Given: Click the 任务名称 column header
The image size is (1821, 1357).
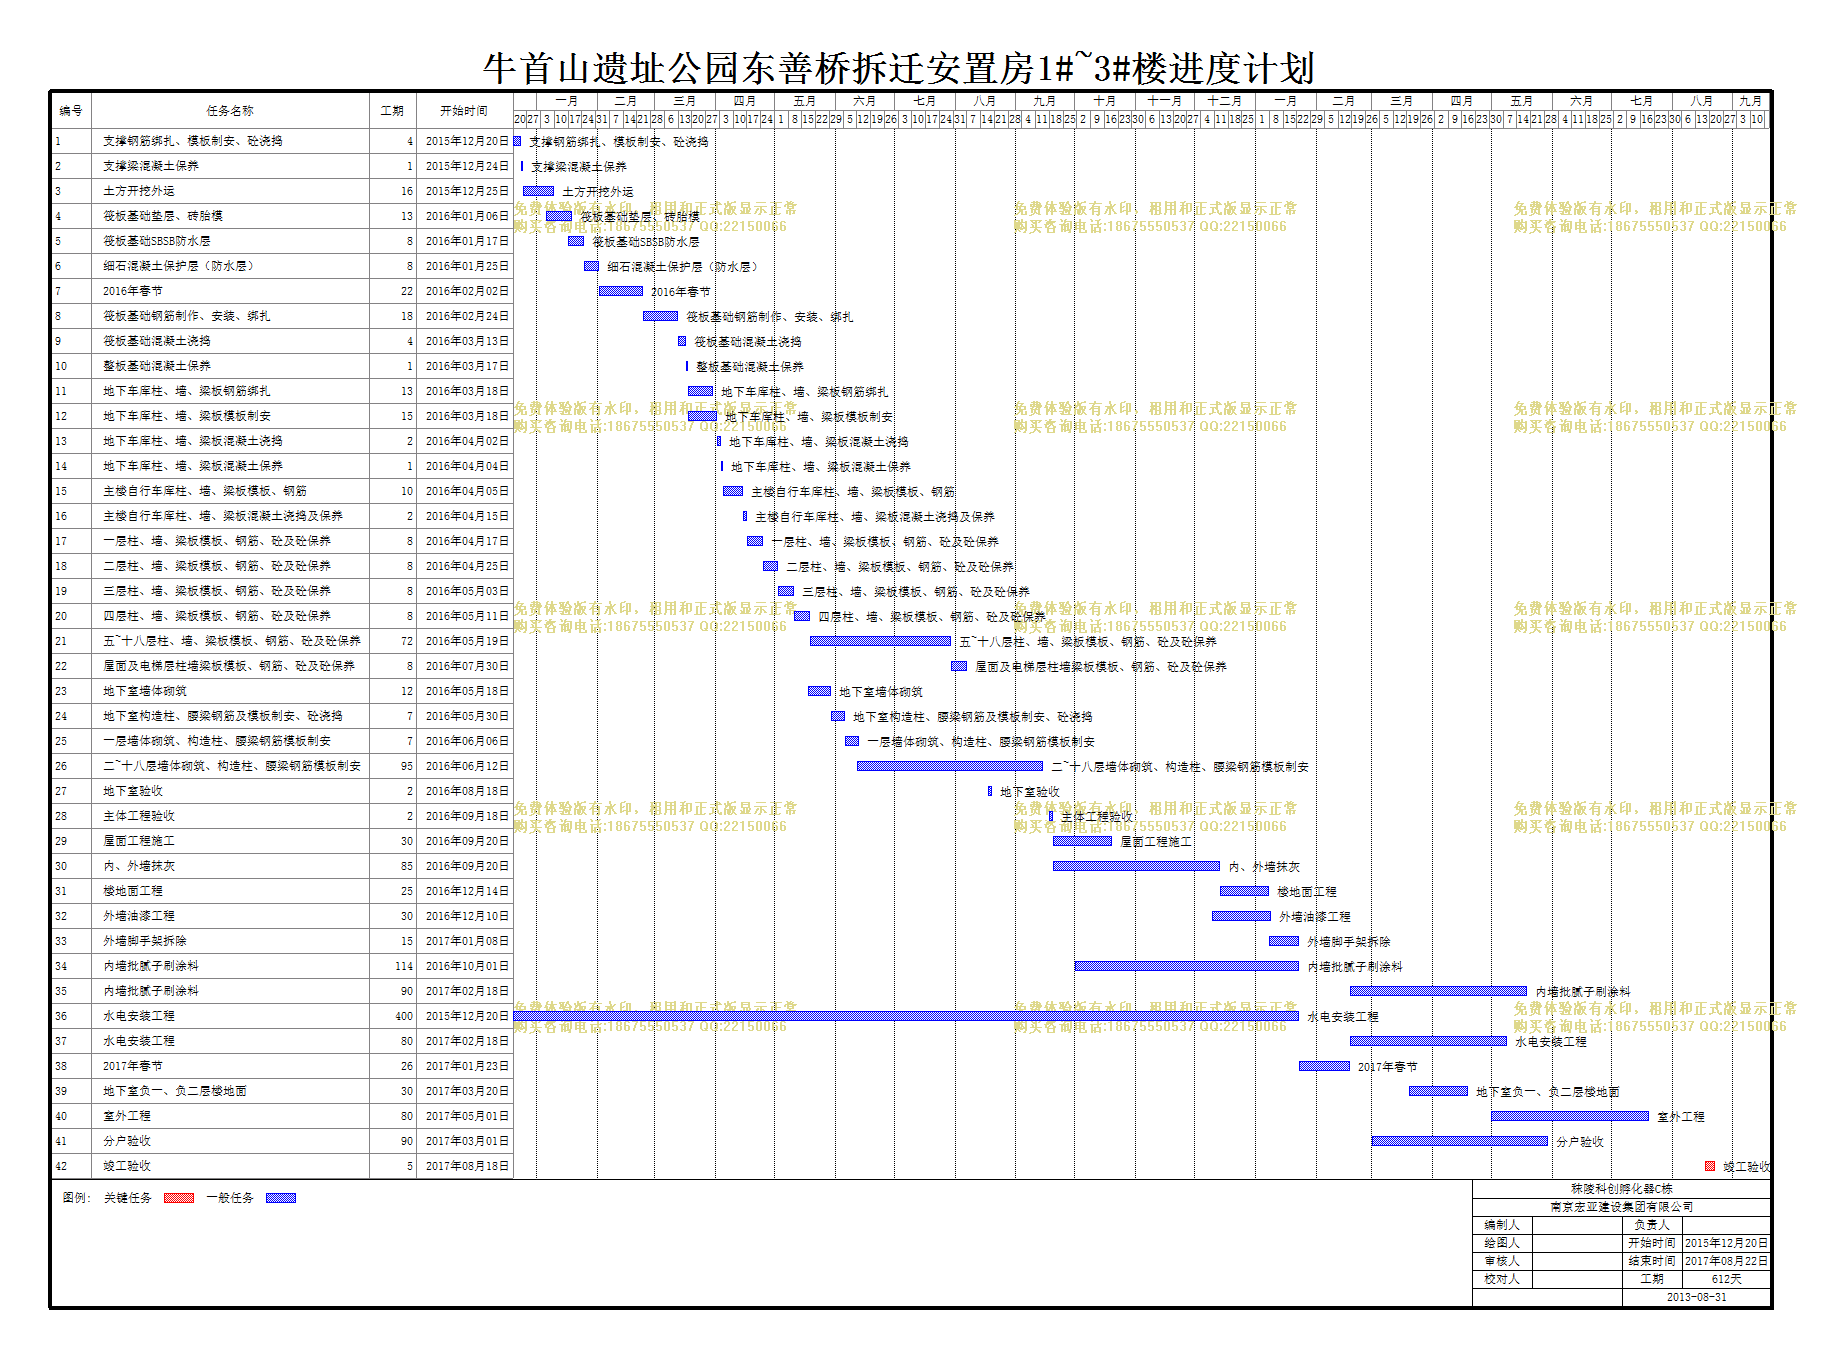Looking at the screenshot, I should 230,111.
